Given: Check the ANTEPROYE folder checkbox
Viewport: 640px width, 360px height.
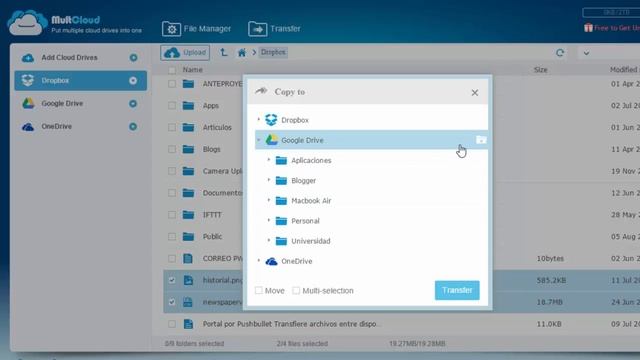Looking at the screenshot, I should click(x=172, y=84).
